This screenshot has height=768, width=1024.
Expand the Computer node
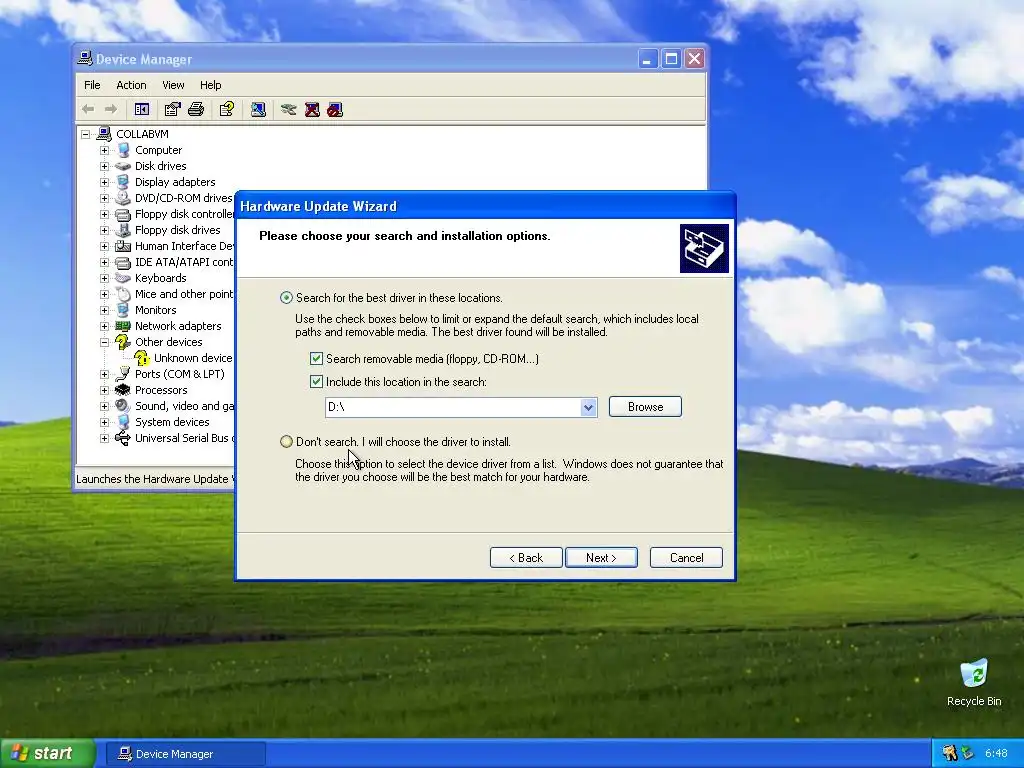point(104,150)
